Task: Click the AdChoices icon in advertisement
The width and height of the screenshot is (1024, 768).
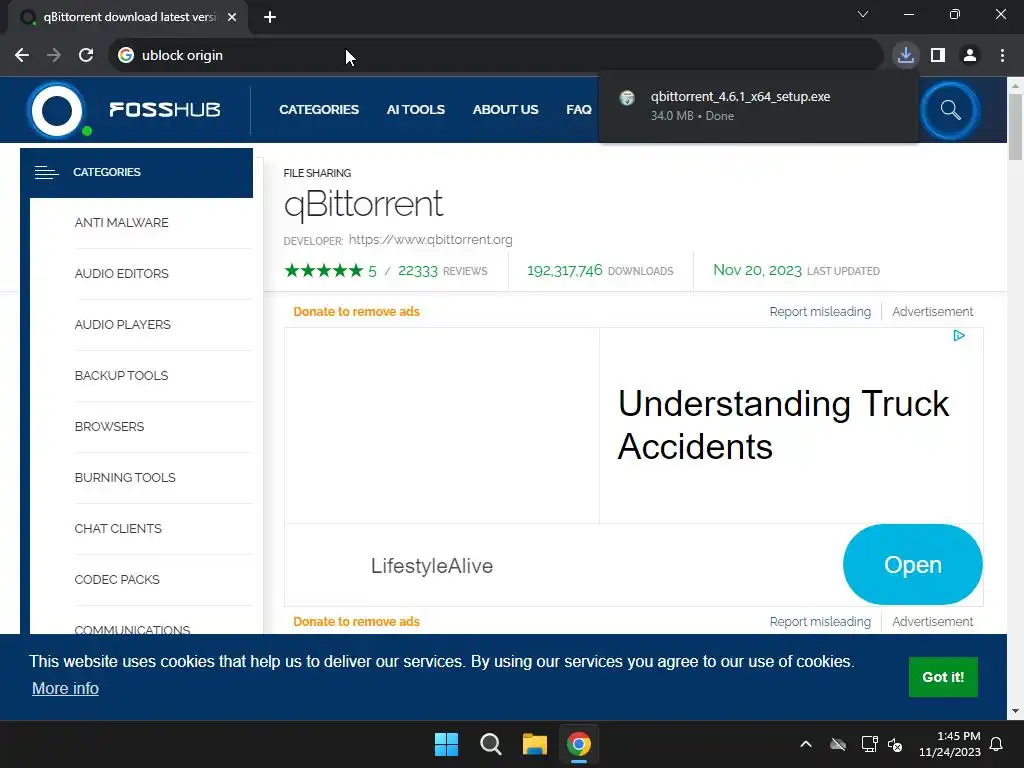Action: tap(959, 336)
